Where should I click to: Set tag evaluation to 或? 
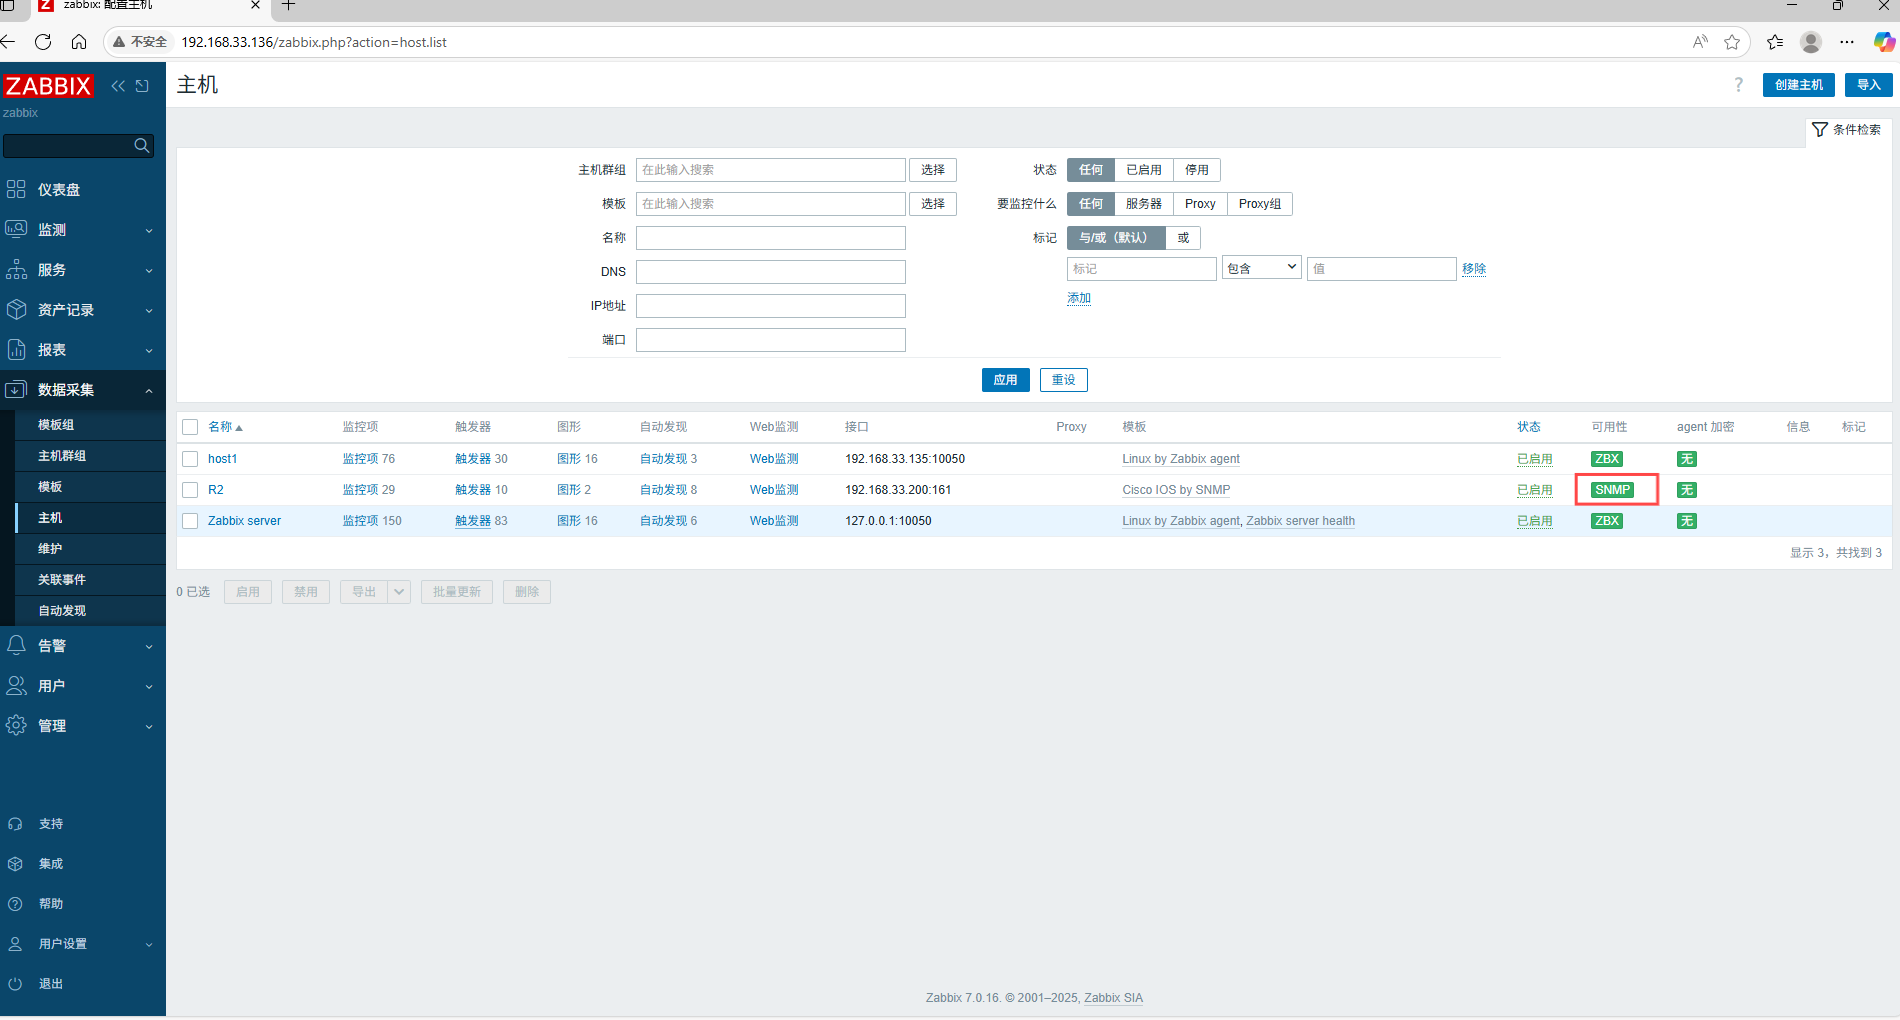tap(1183, 238)
